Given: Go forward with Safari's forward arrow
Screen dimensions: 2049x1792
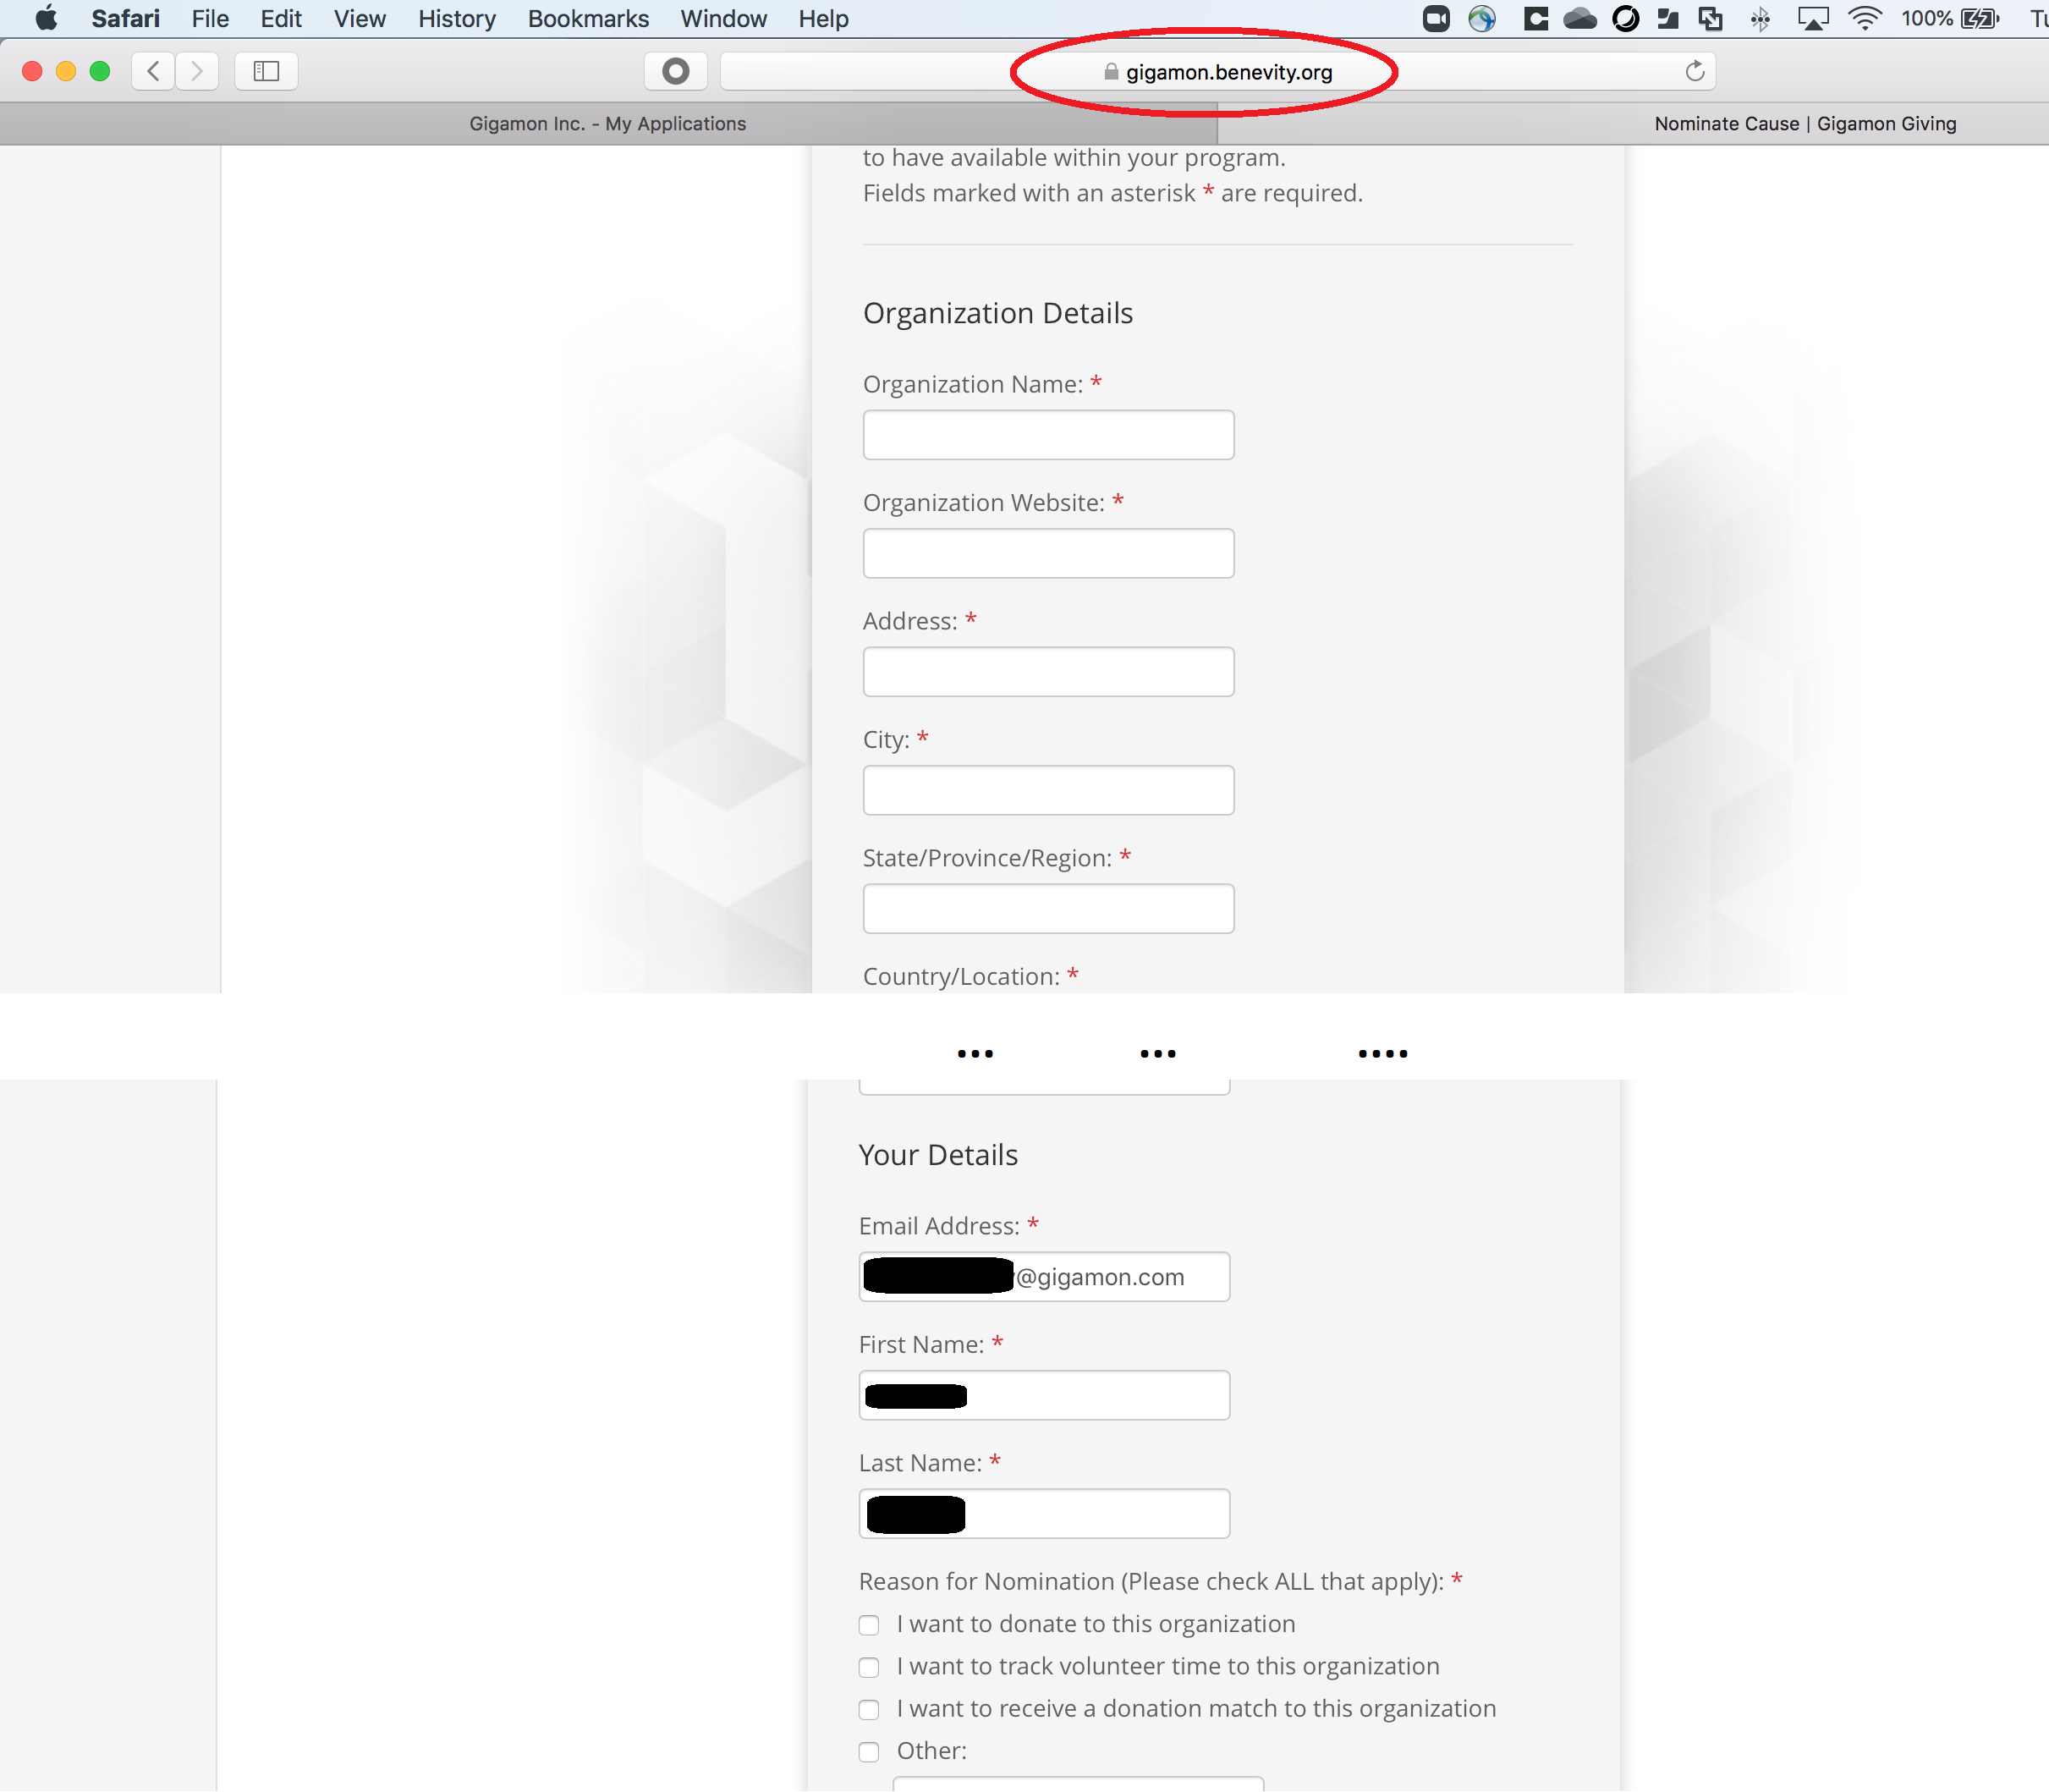Looking at the screenshot, I should [x=197, y=71].
